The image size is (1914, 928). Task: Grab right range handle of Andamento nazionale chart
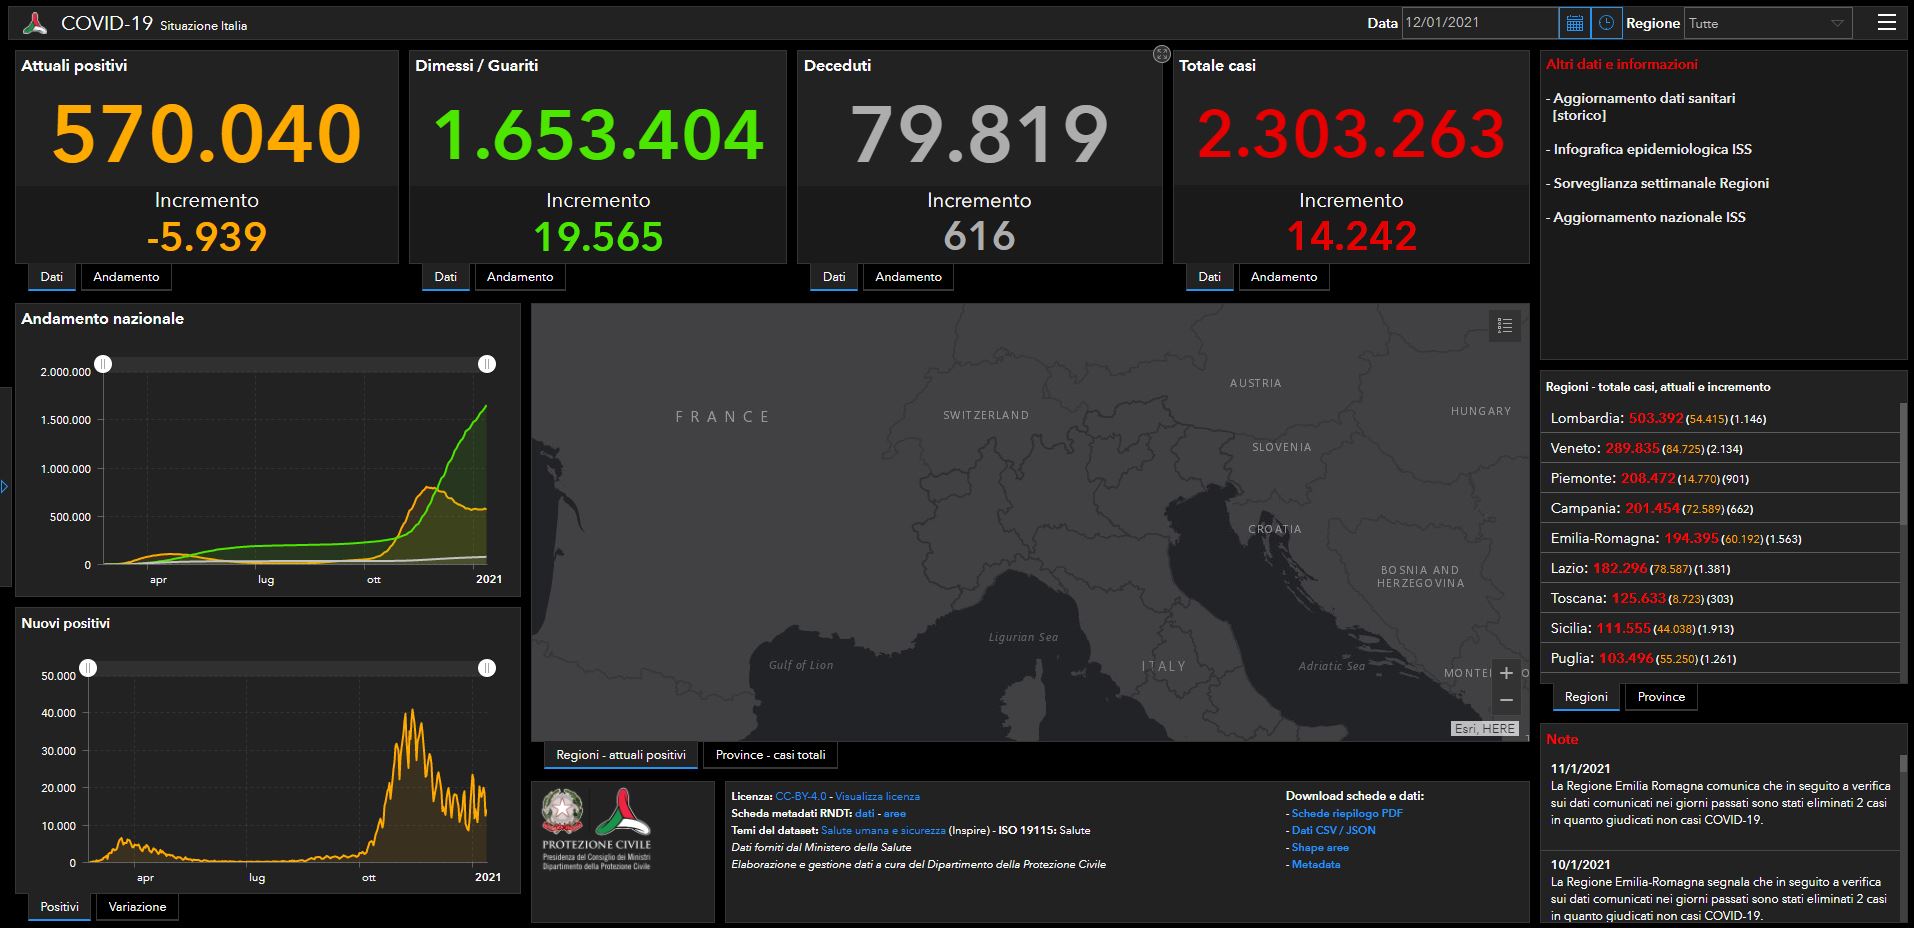click(487, 364)
